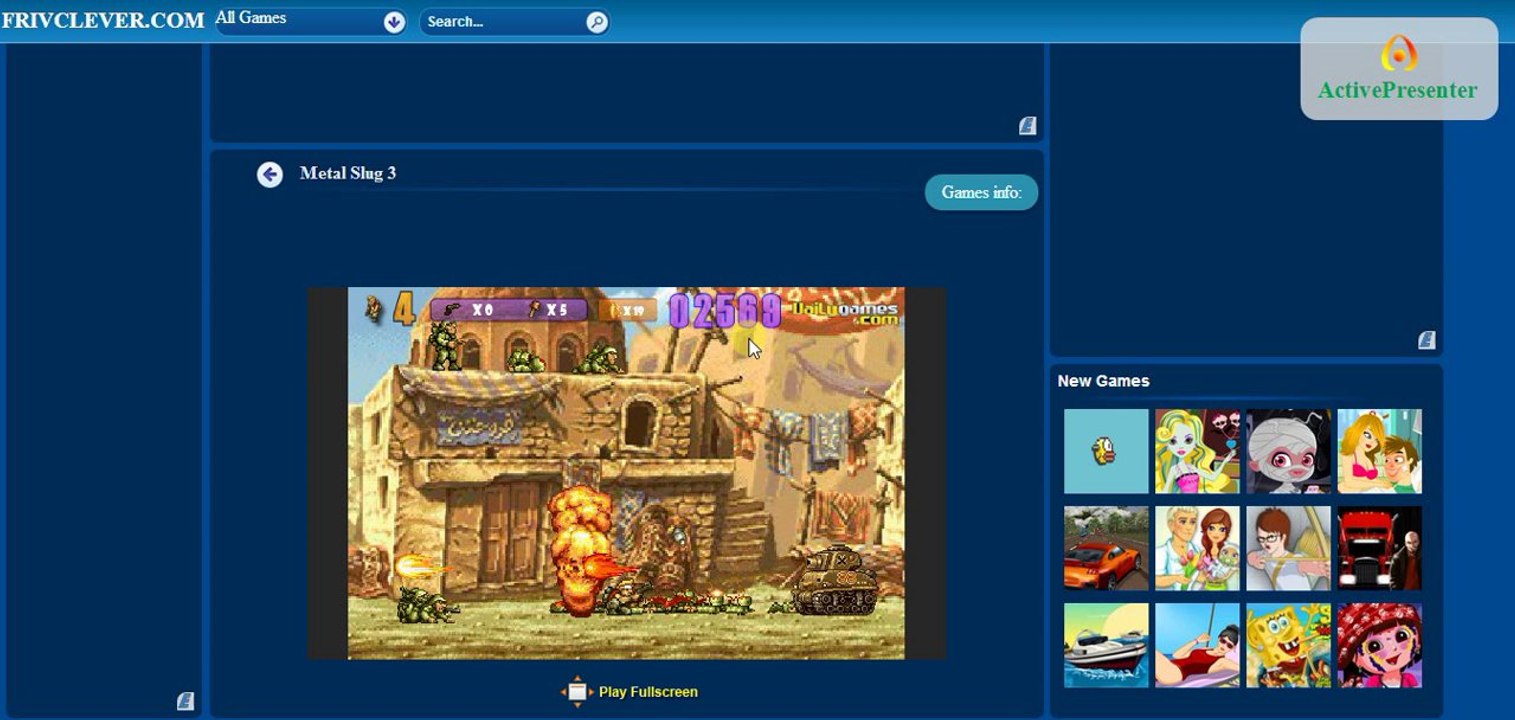This screenshot has height=720, width=1515.
Task: Click the back arrow beside Metal Slug 3
Action: [270, 174]
